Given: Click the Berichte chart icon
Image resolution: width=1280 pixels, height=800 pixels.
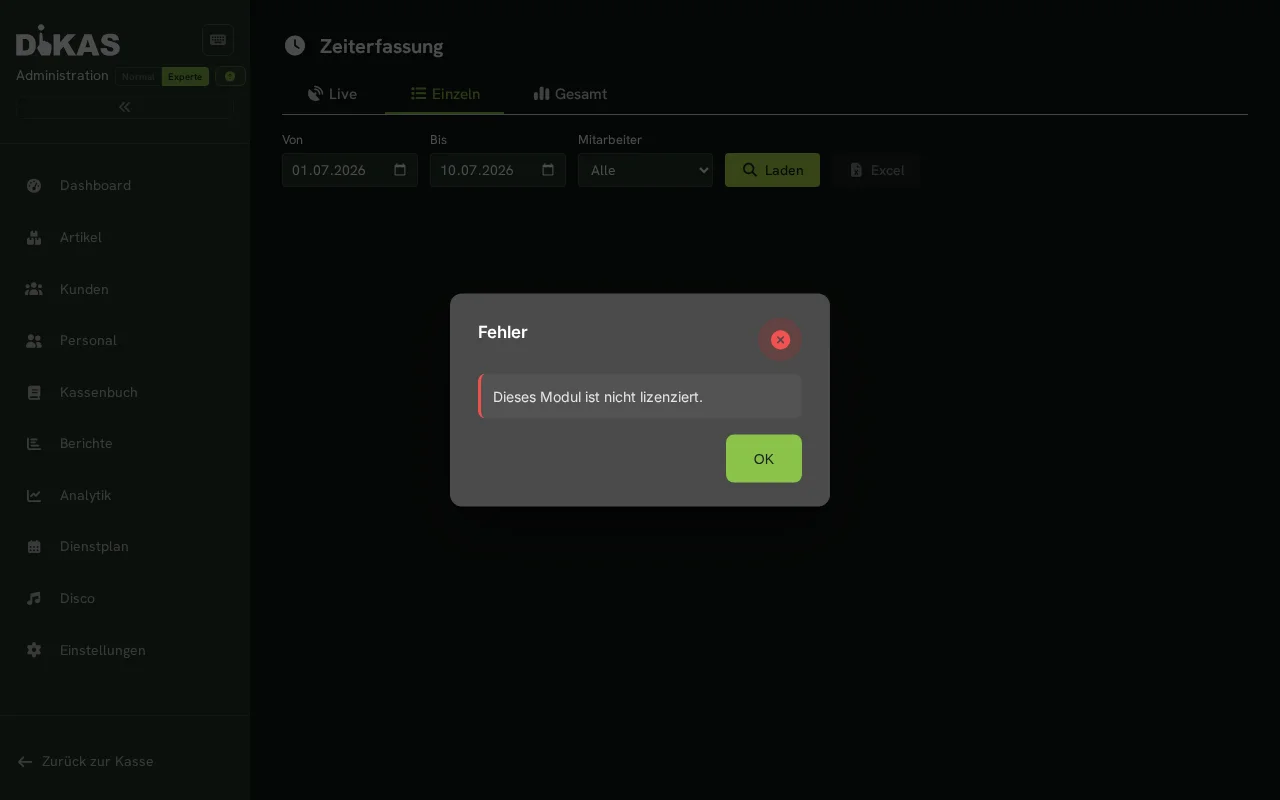Looking at the screenshot, I should click(34, 444).
